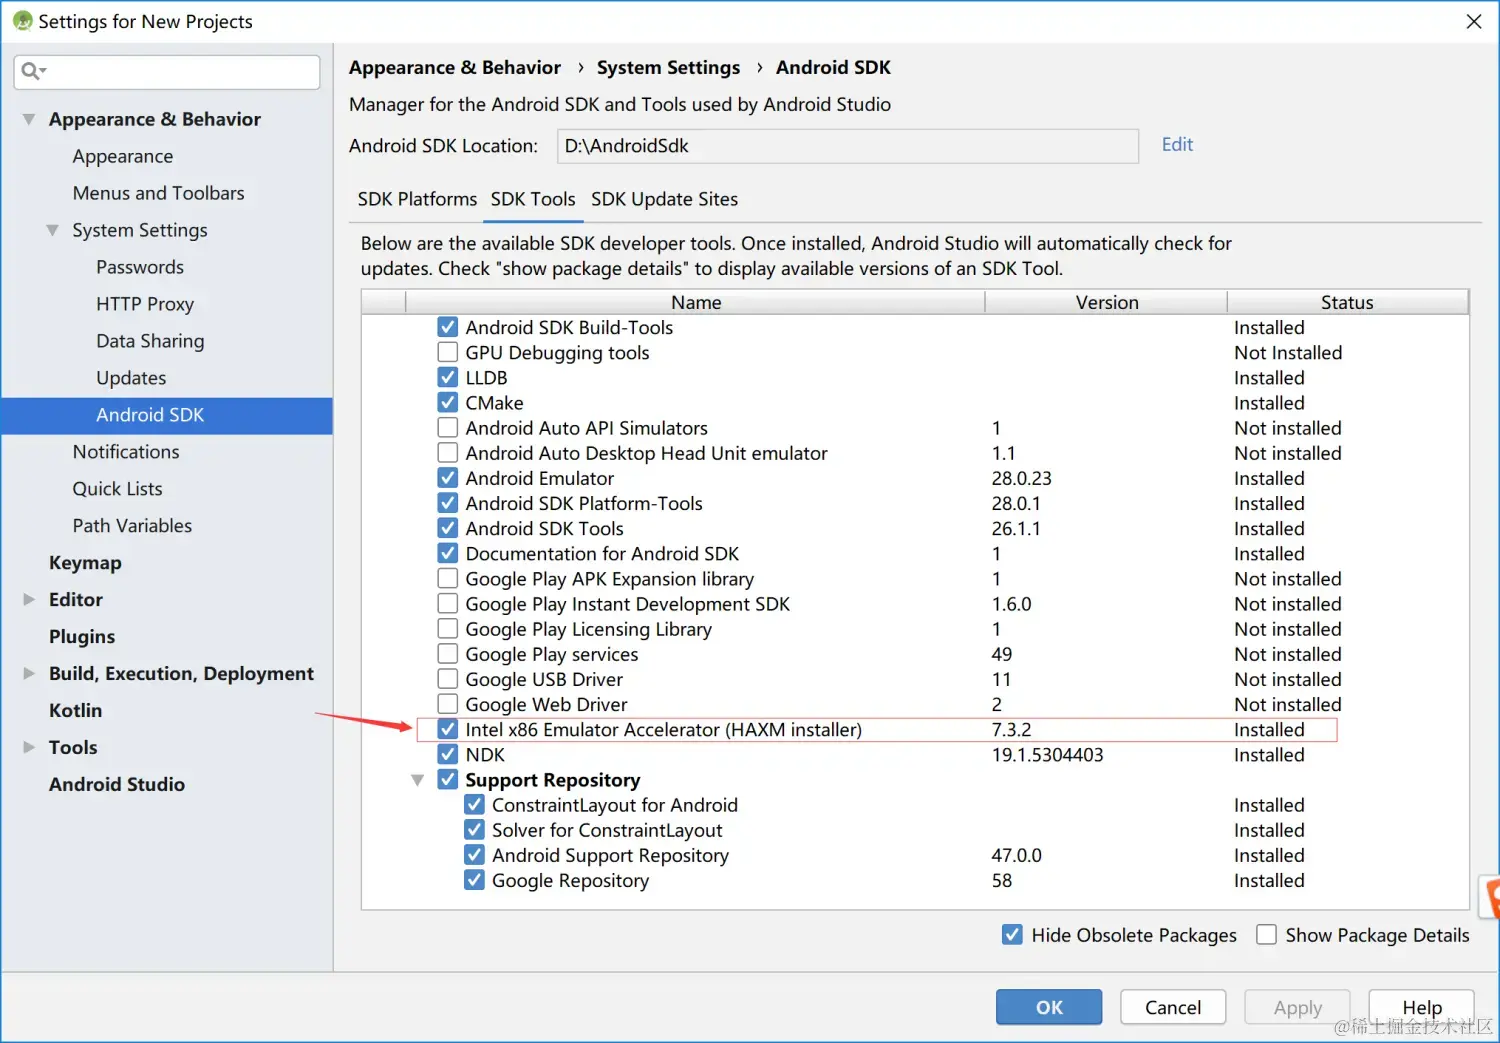Toggle Android Emulator checkbox
1500x1043 pixels.
pos(448,478)
